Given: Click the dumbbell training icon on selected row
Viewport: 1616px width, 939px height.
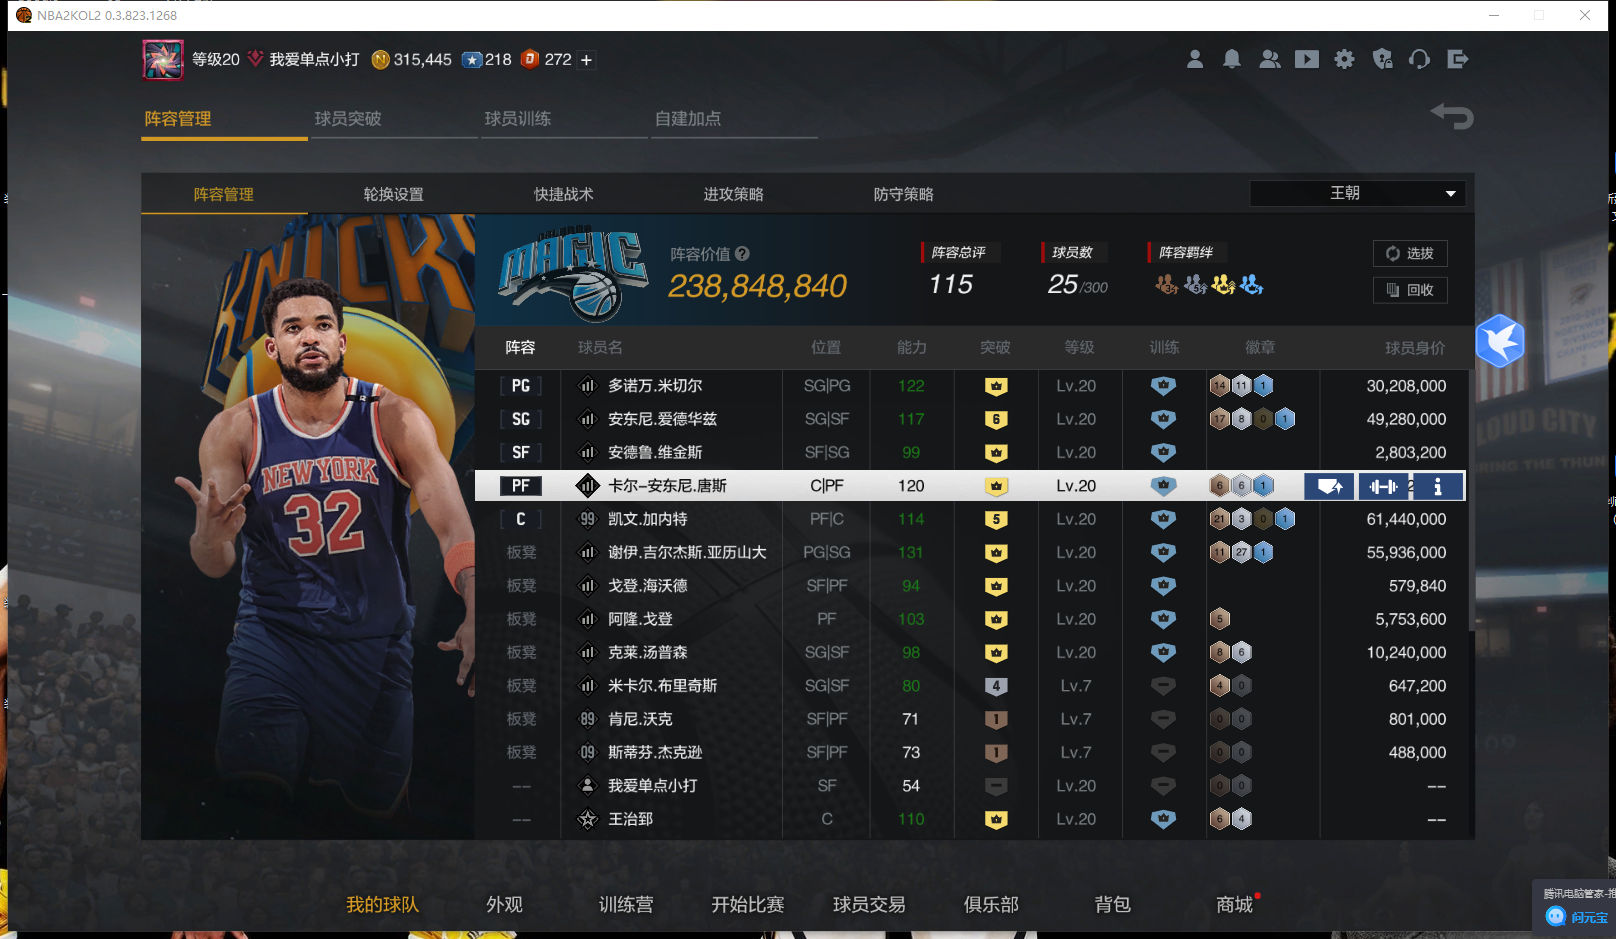Looking at the screenshot, I should point(1383,487).
